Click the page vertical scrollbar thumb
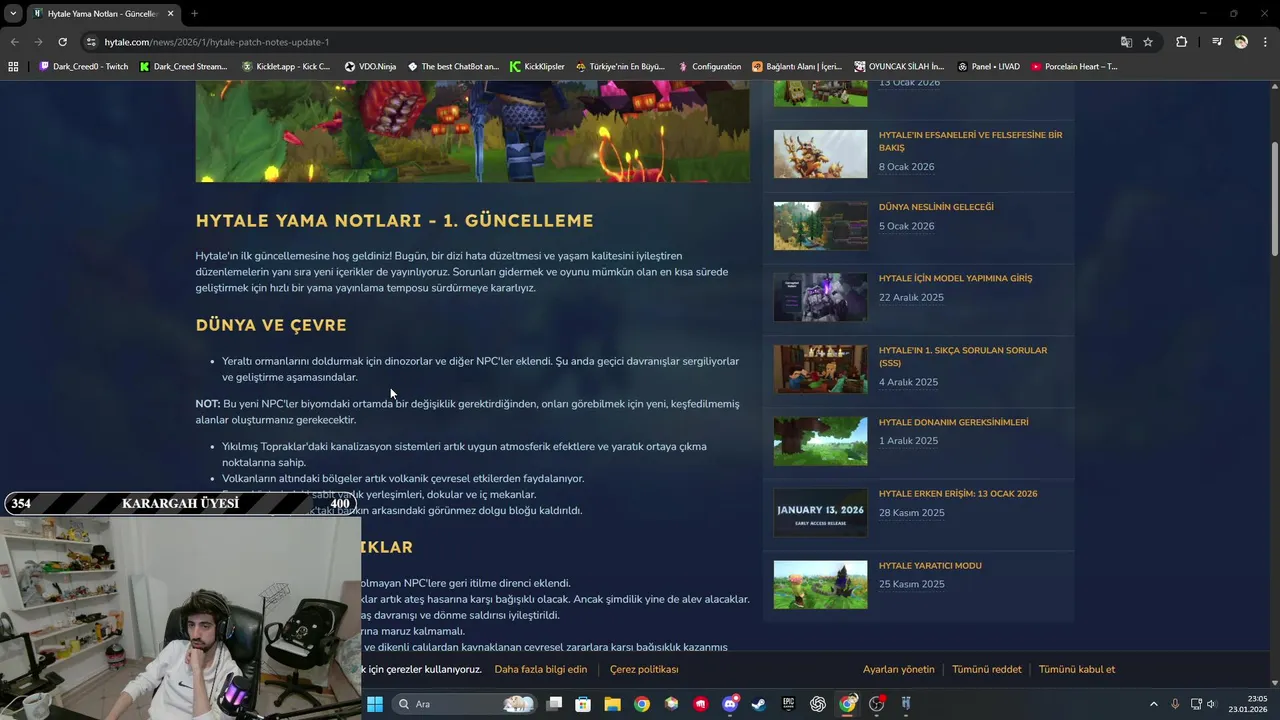1280x720 pixels. 1274,199
